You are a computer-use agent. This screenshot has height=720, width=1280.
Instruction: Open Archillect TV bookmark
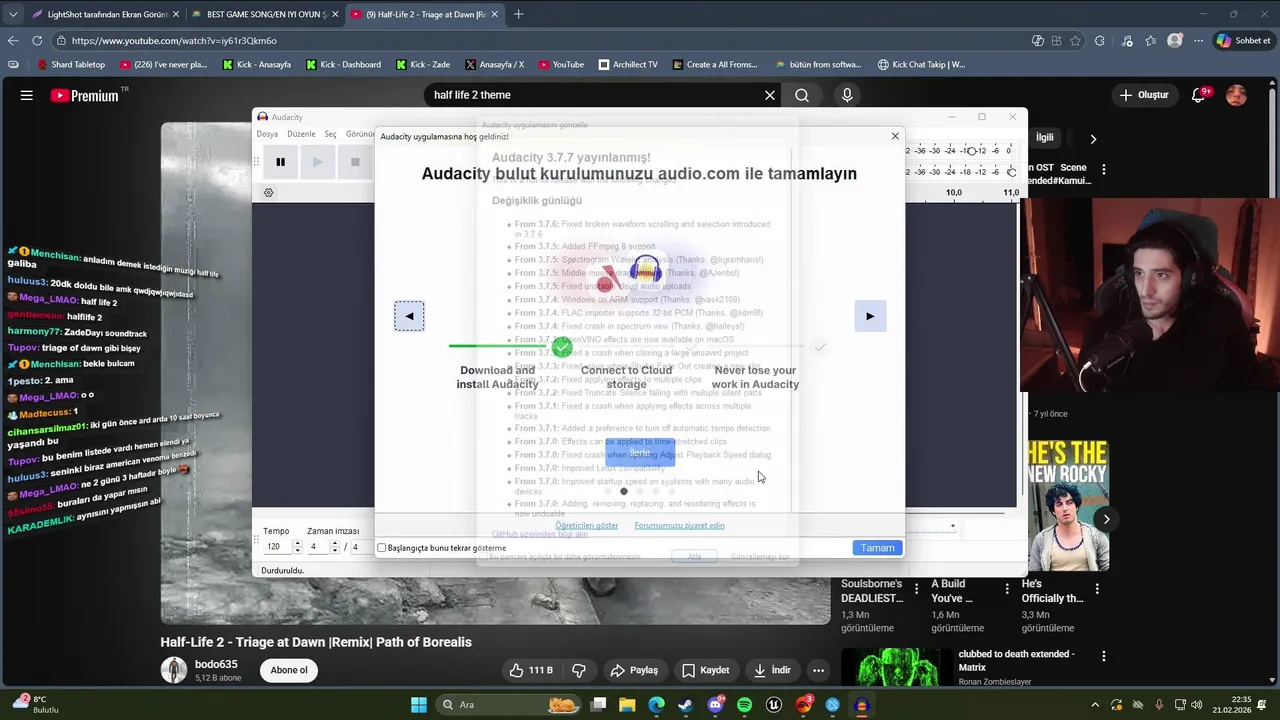click(x=628, y=64)
